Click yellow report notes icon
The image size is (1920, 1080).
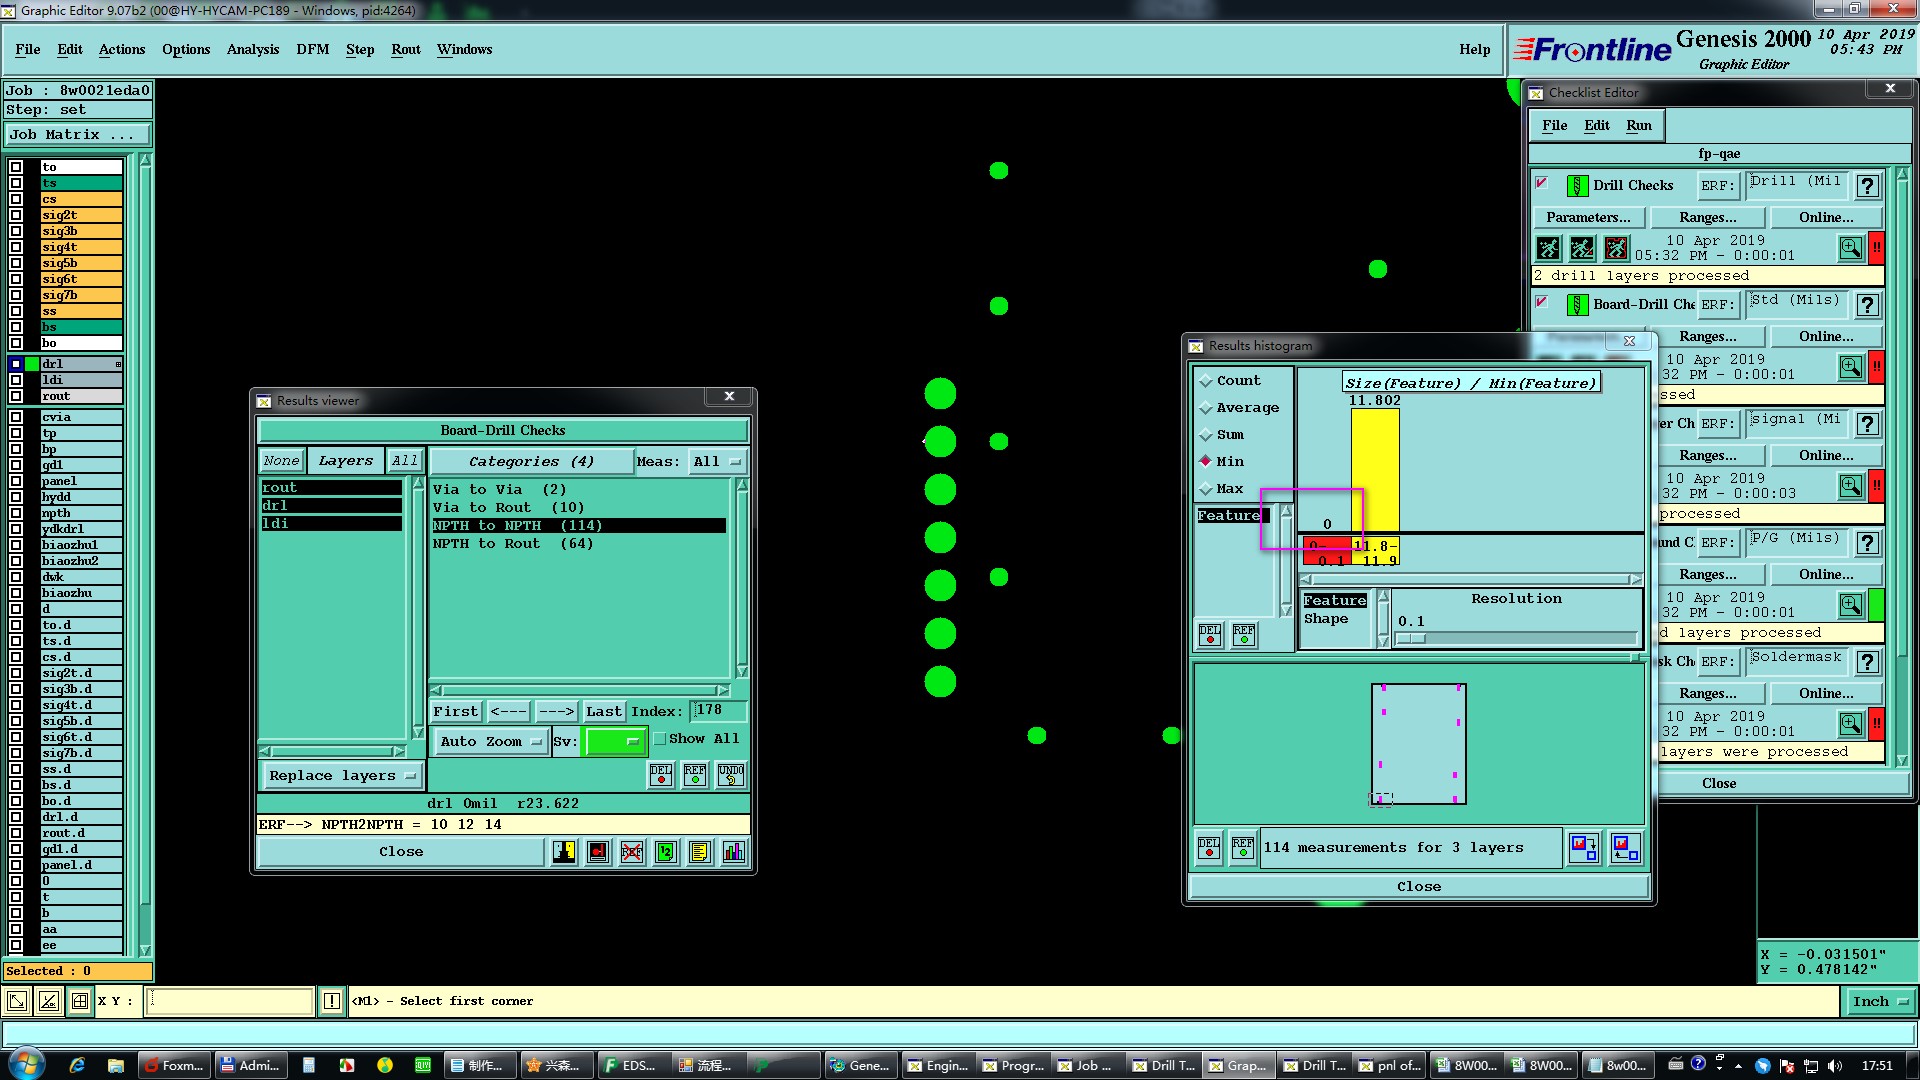pyautogui.click(x=699, y=852)
